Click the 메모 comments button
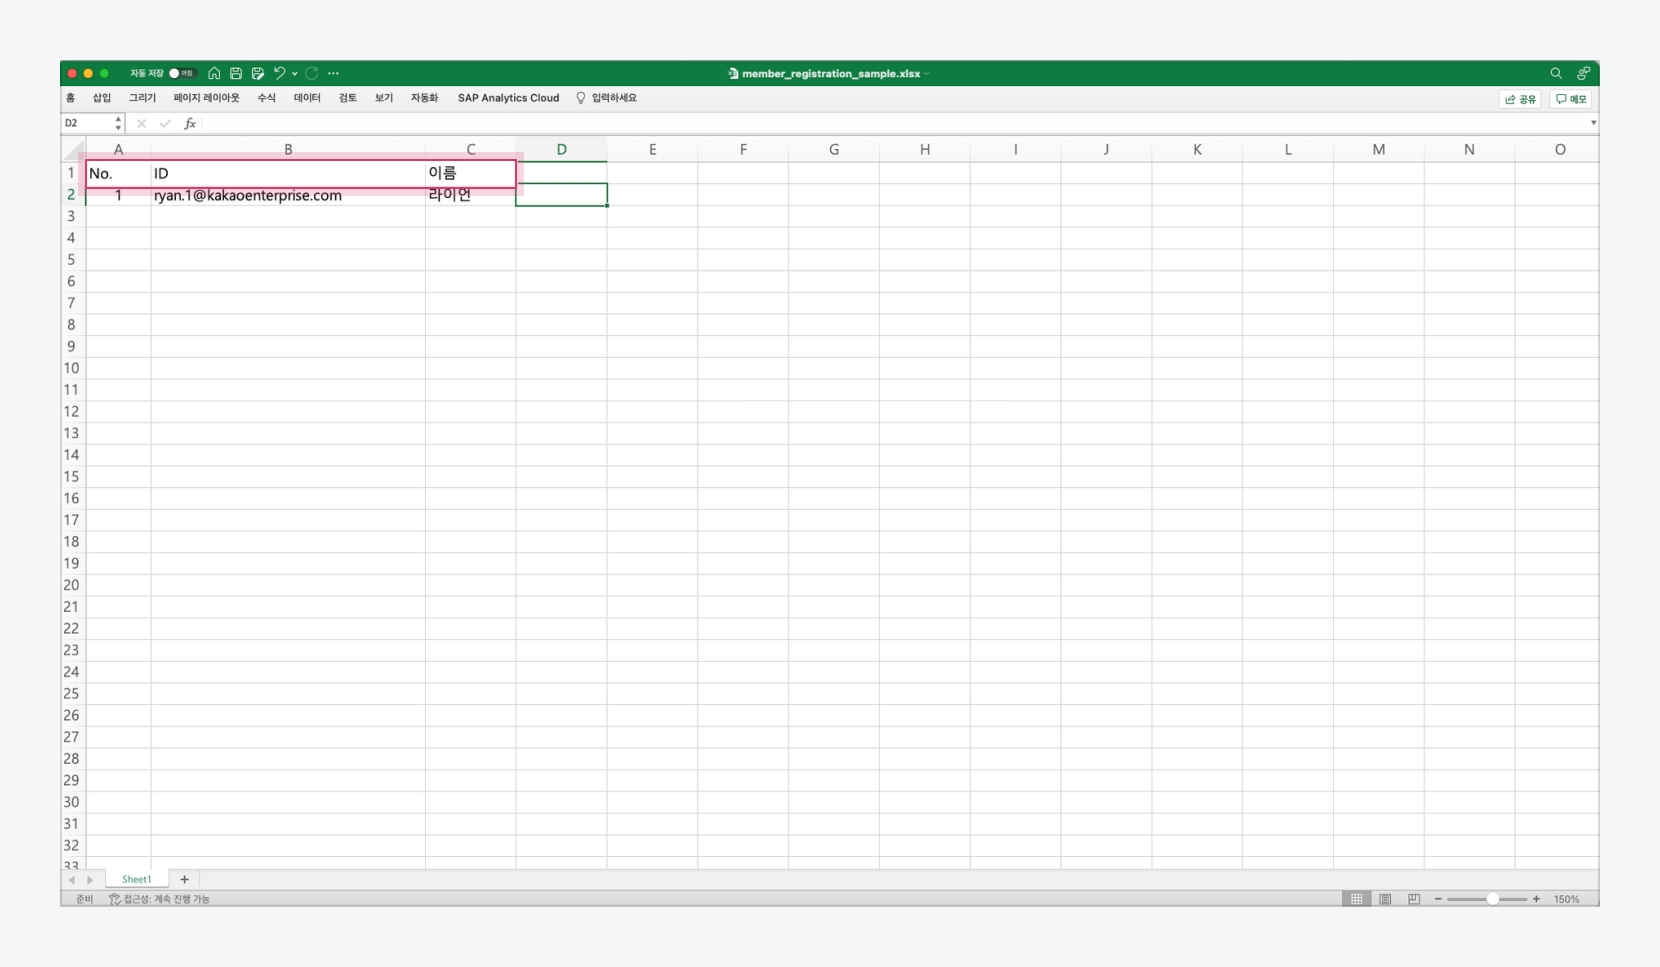This screenshot has height=967, width=1660. 1571,99
